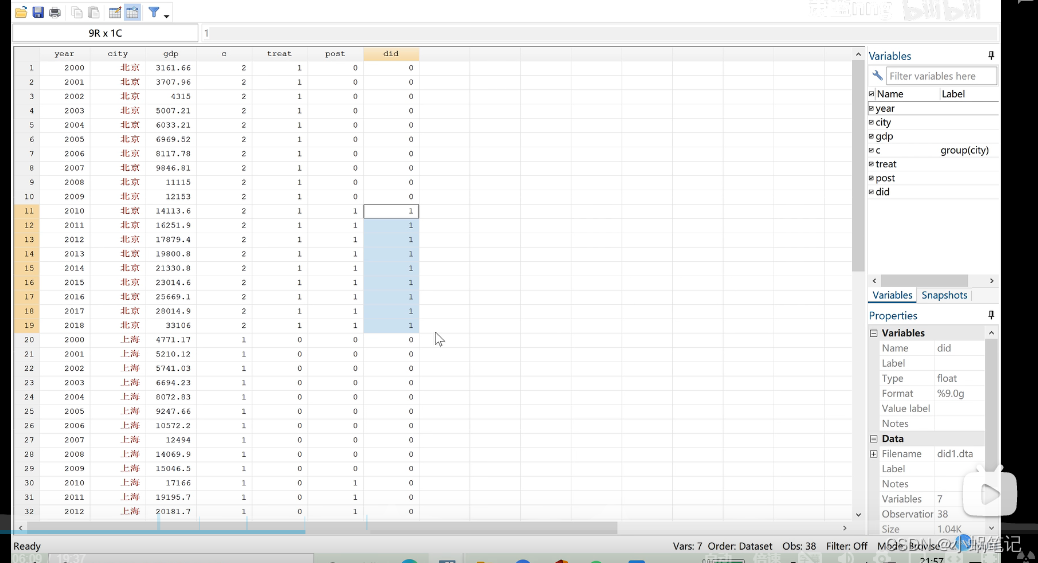This screenshot has height=563, width=1038.
Task: Click the horizontal scrollbar thumb of the data grid
Action: [x=322, y=528]
